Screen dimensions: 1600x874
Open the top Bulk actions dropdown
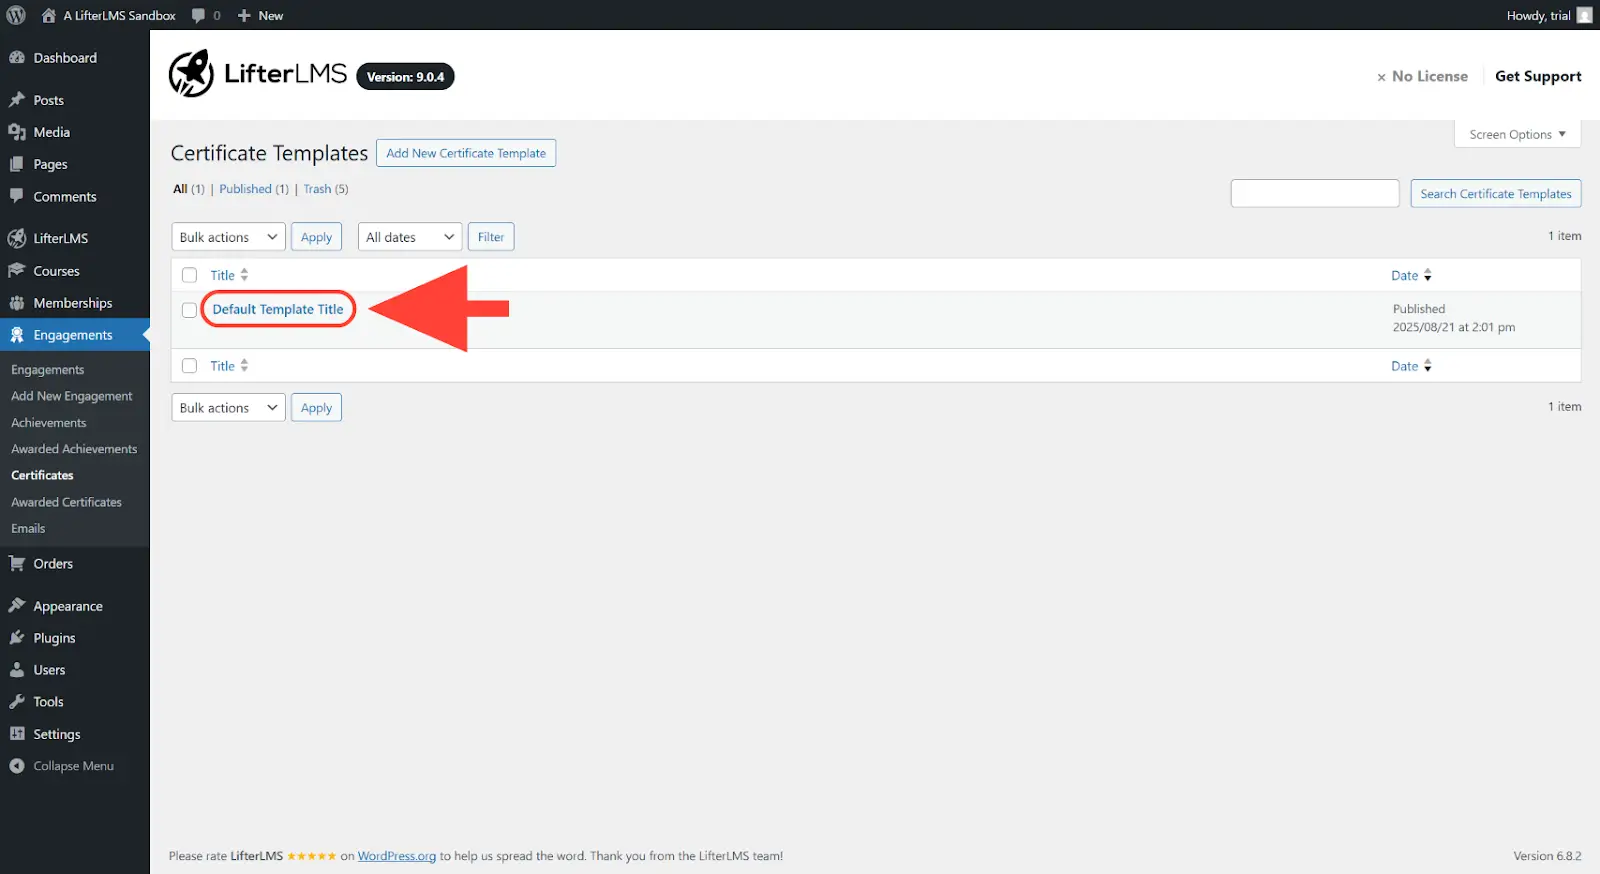(x=228, y=237)
